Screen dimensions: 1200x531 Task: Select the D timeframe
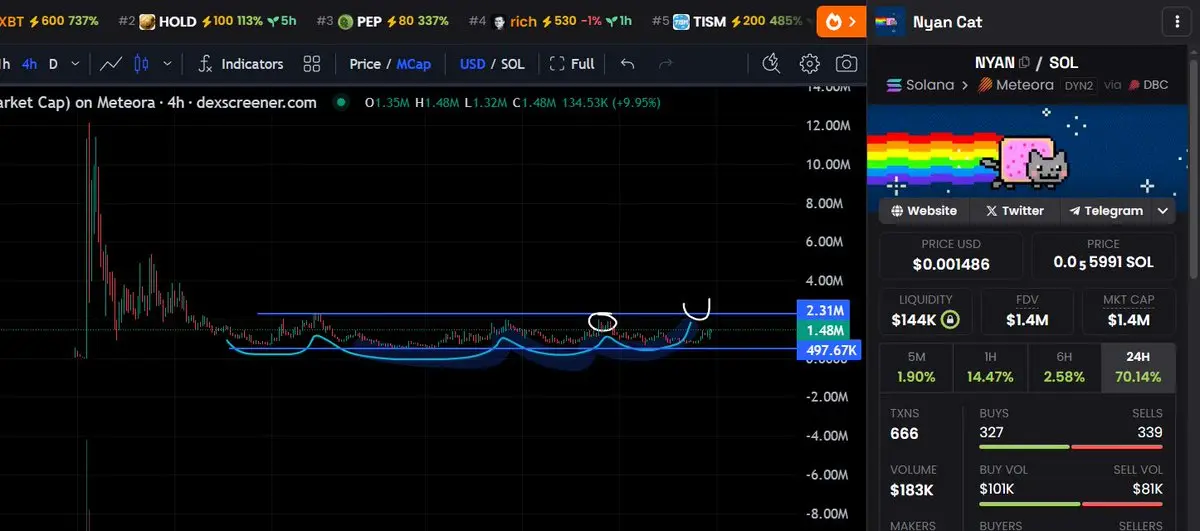coord(53,64)
